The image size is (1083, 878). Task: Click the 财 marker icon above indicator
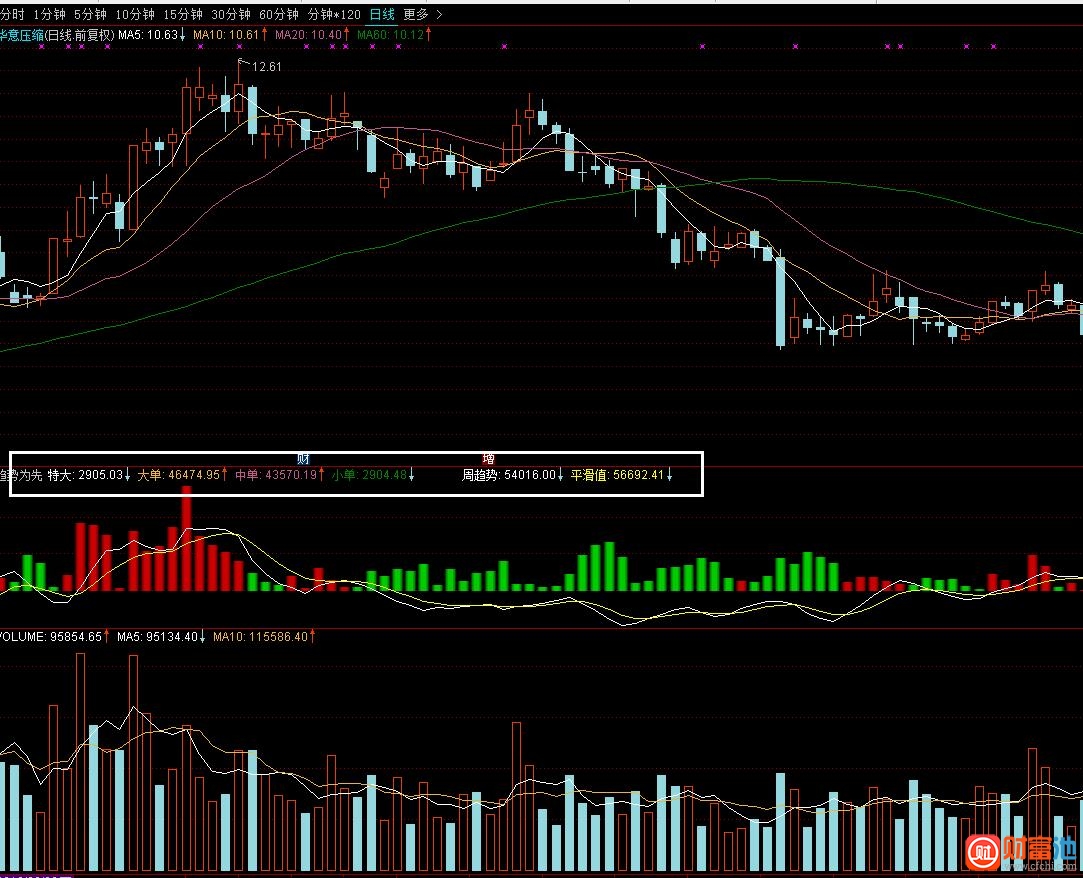click(303, 459)
